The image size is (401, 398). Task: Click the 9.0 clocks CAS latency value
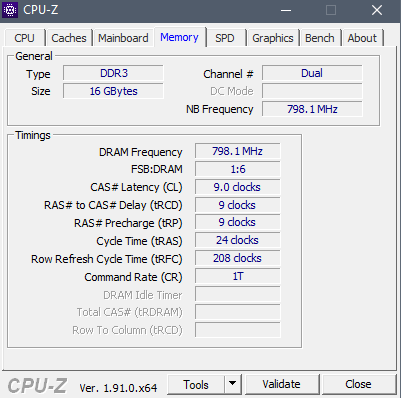[x=238, y=187]
